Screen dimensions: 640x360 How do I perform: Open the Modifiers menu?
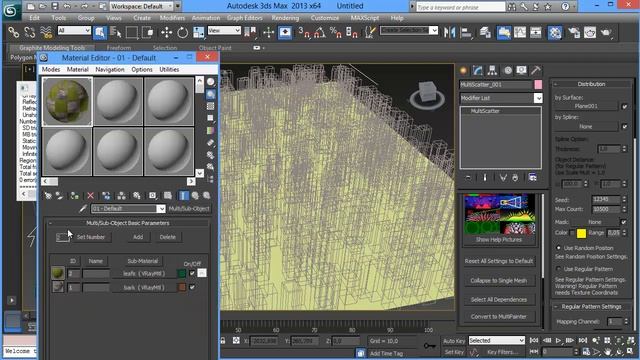[172, 18]
